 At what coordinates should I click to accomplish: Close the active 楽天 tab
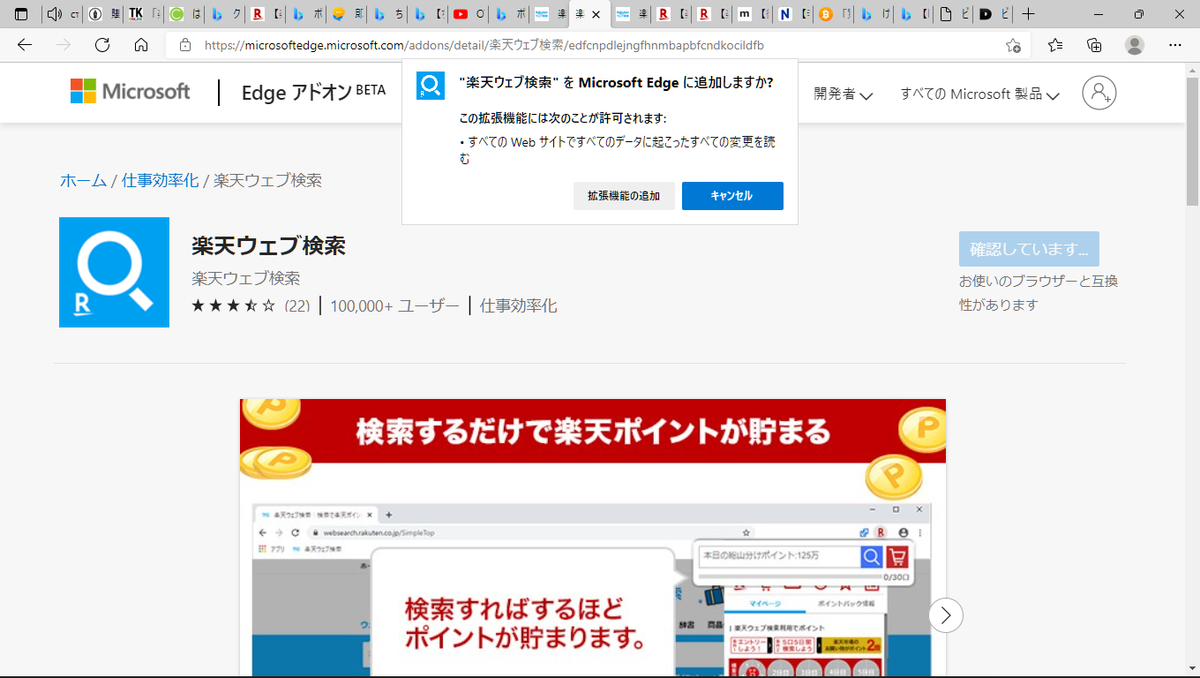pos(596,15)
